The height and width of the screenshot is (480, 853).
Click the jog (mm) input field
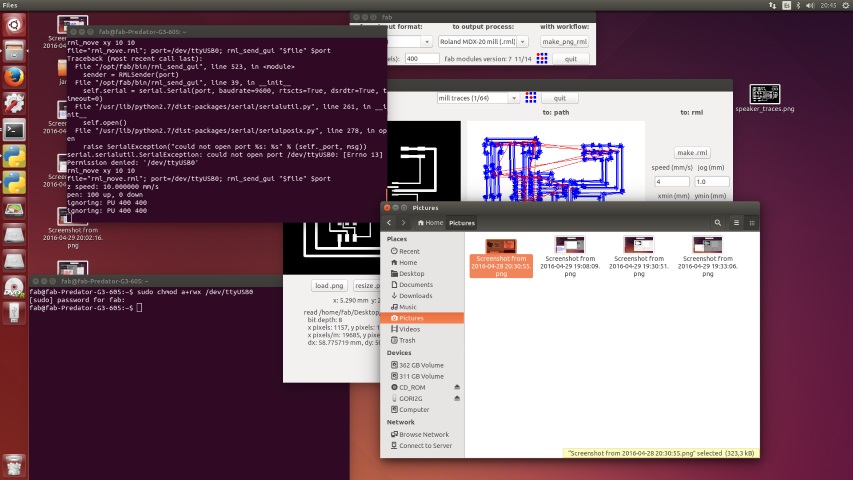click(x=712, y=182)
